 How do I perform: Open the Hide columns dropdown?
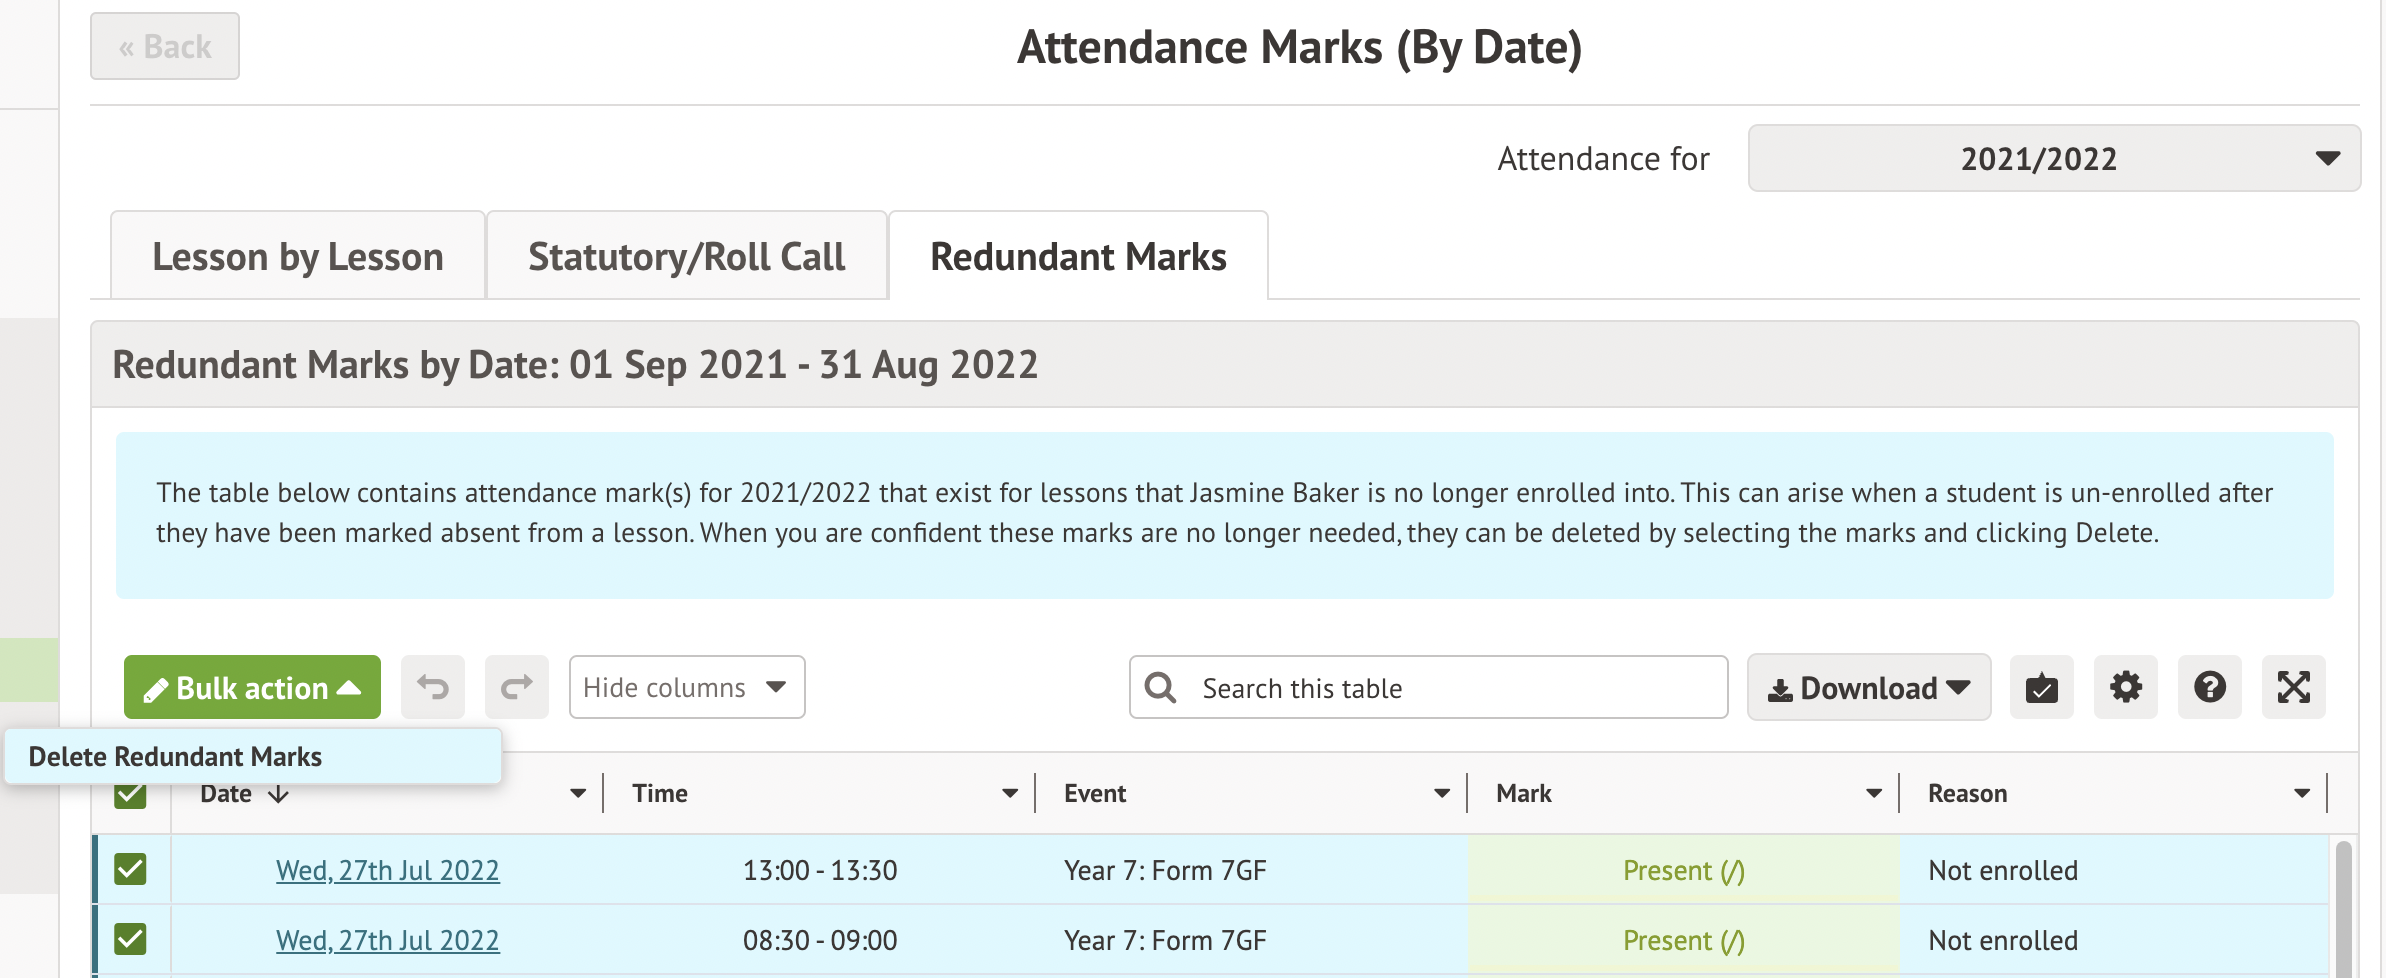[686, 688]
